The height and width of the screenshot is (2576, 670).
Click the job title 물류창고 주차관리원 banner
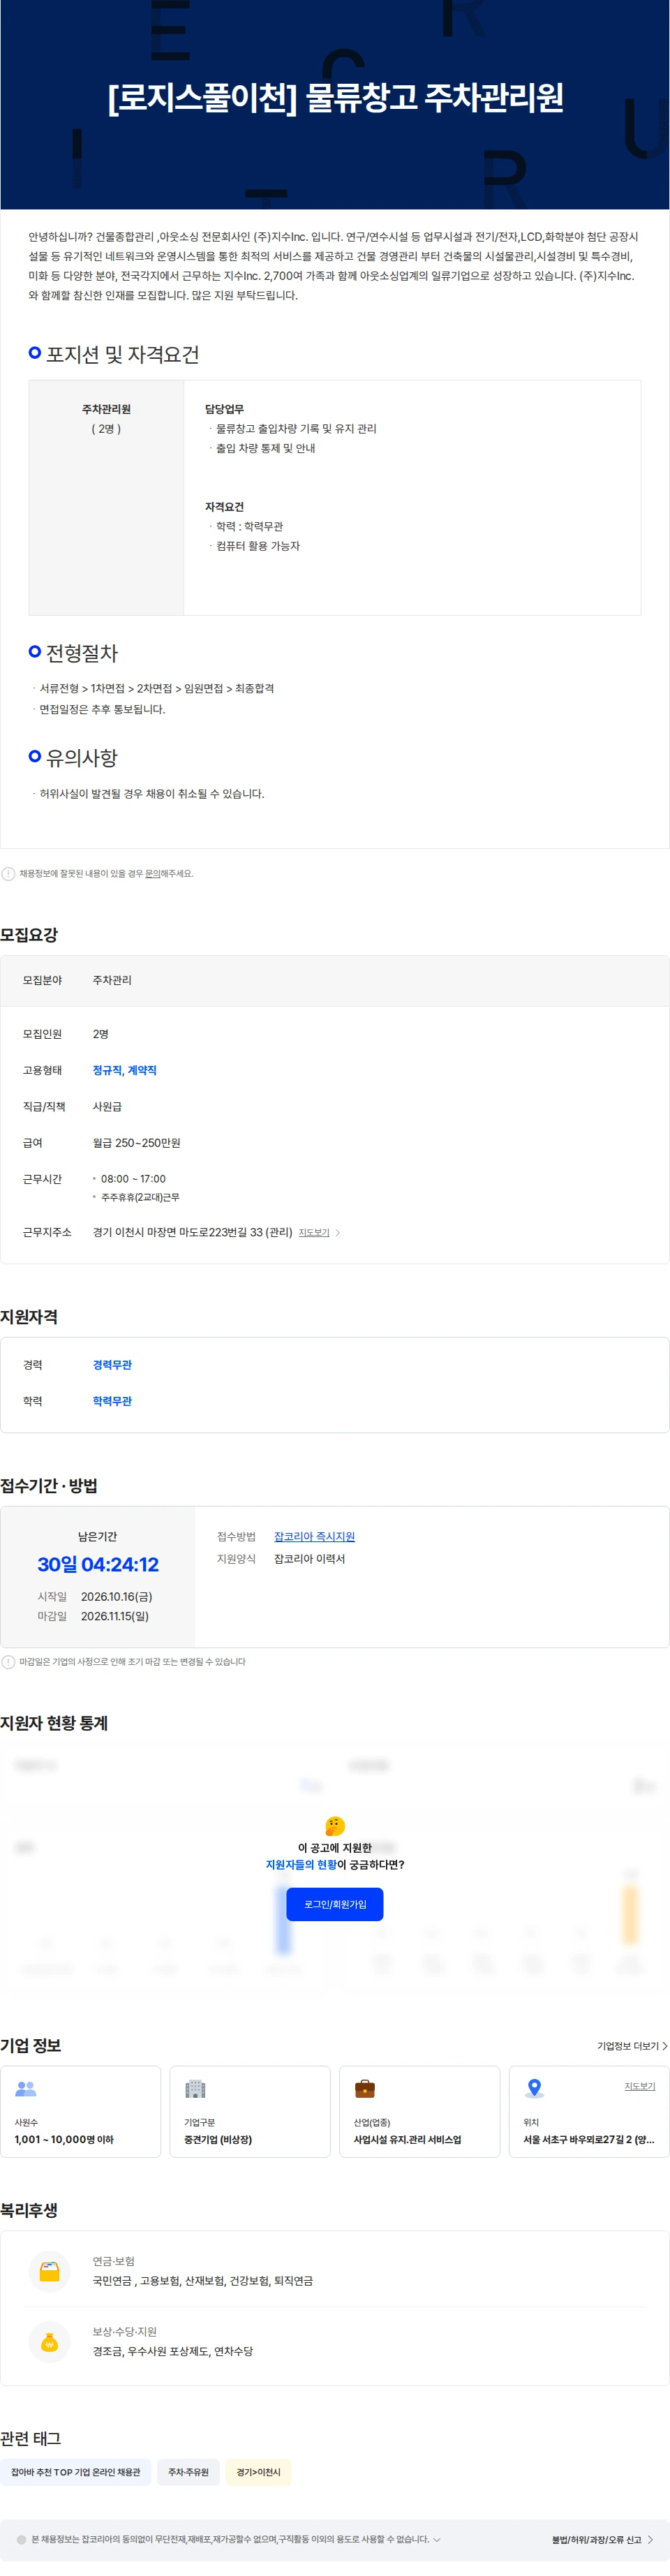[x=335, y=97]
